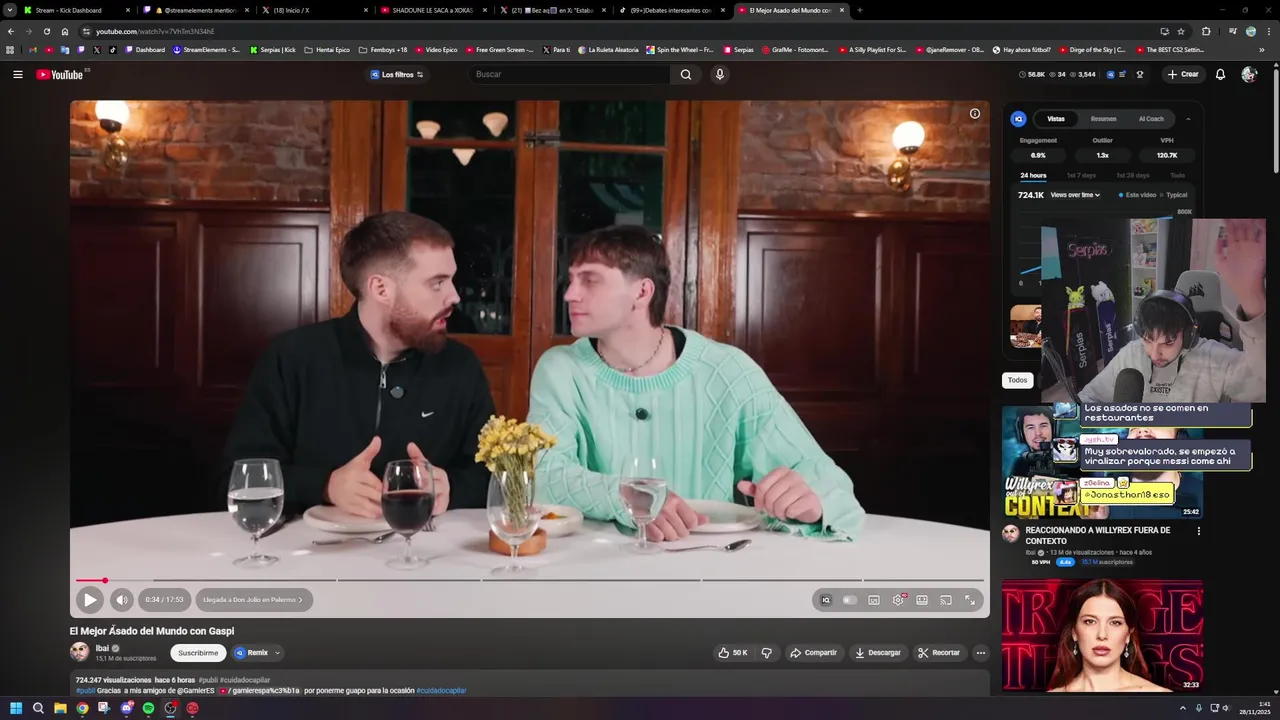Click the browser address bar URL
The image size is (1280, 720).
click(155, 31)
